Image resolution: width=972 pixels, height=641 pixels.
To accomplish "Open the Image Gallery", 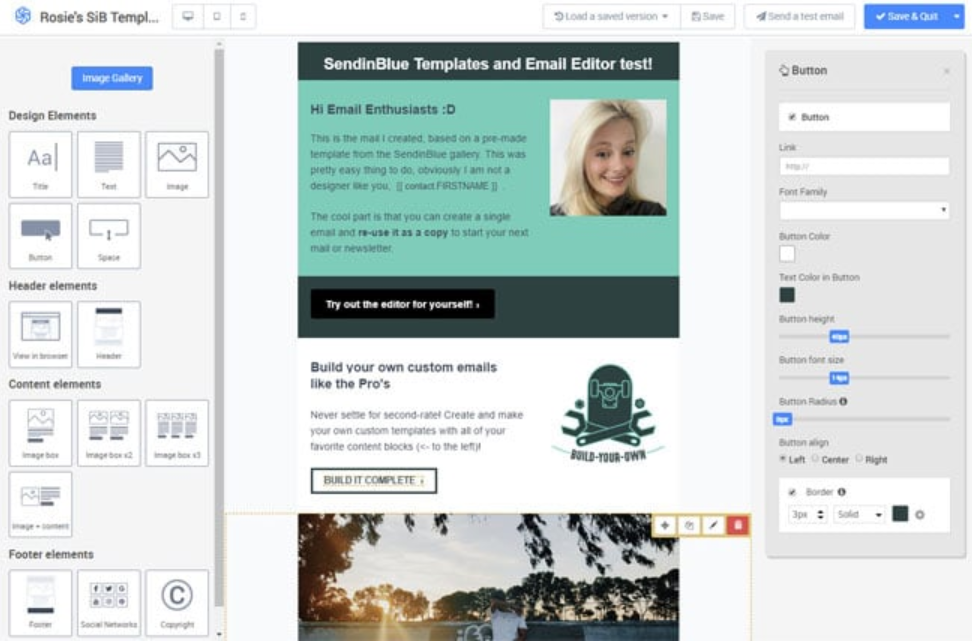I will click(112, 78).
